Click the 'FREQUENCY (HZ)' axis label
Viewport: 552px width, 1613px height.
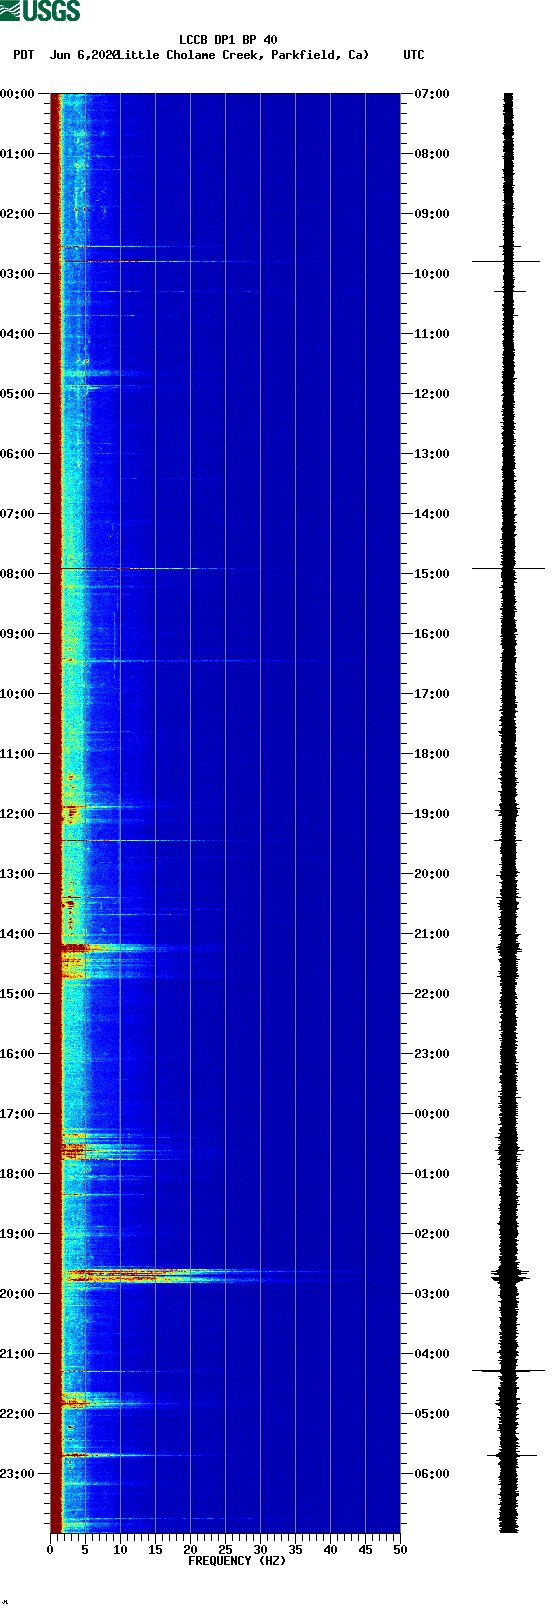pos(237,1561)
